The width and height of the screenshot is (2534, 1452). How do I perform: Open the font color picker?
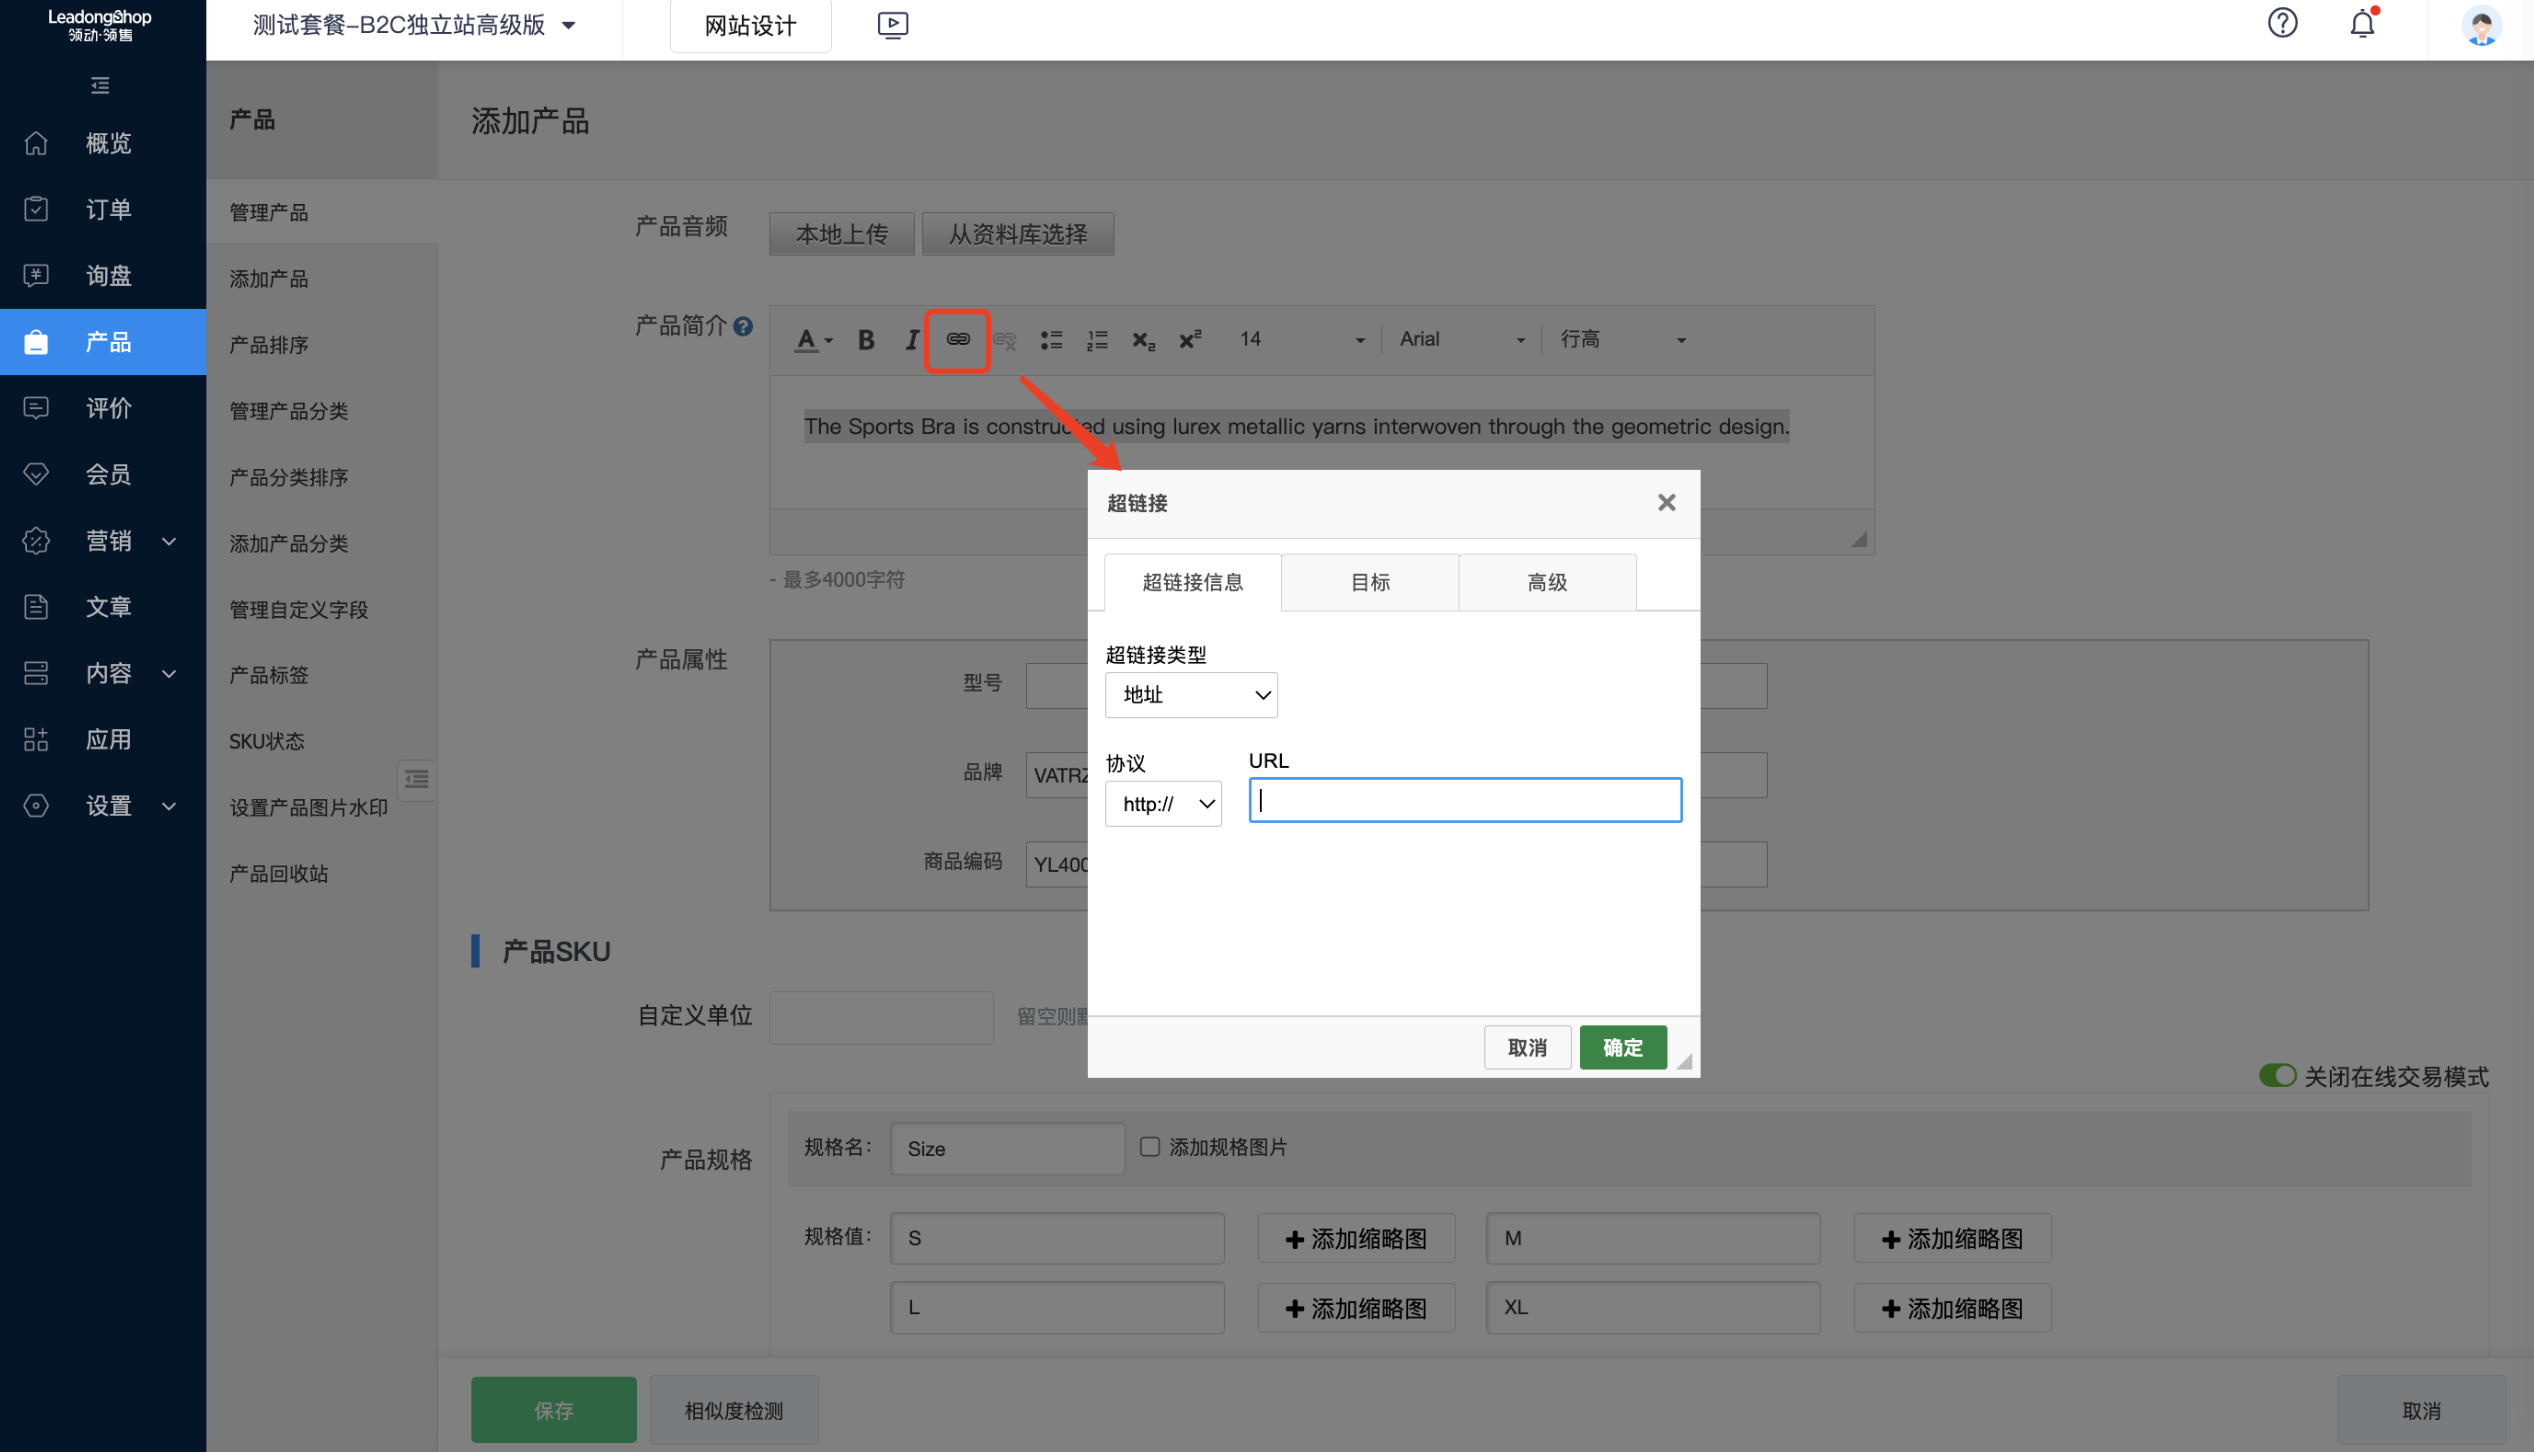pos(813,340)
